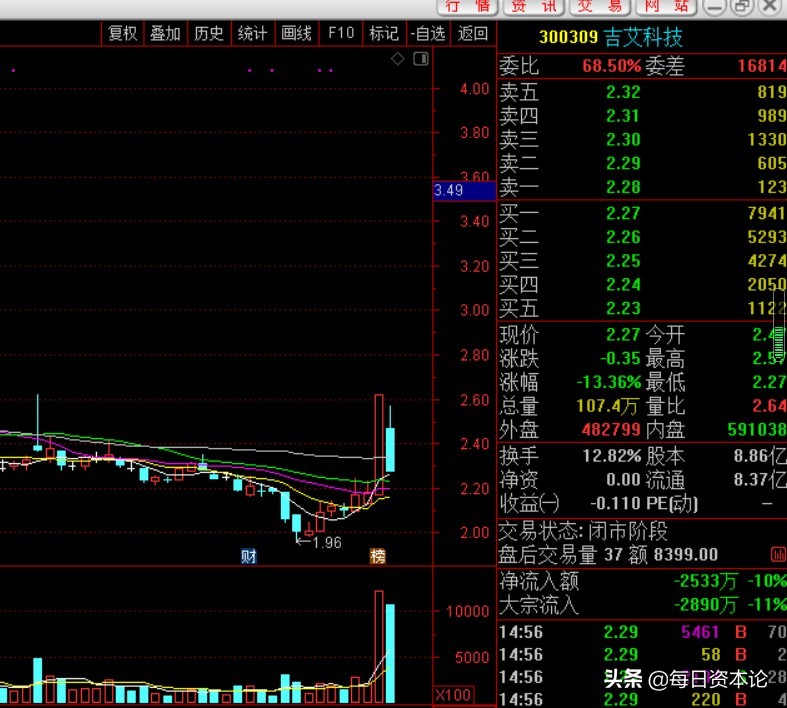Click the 返回 back button

(x=473, y=34)
